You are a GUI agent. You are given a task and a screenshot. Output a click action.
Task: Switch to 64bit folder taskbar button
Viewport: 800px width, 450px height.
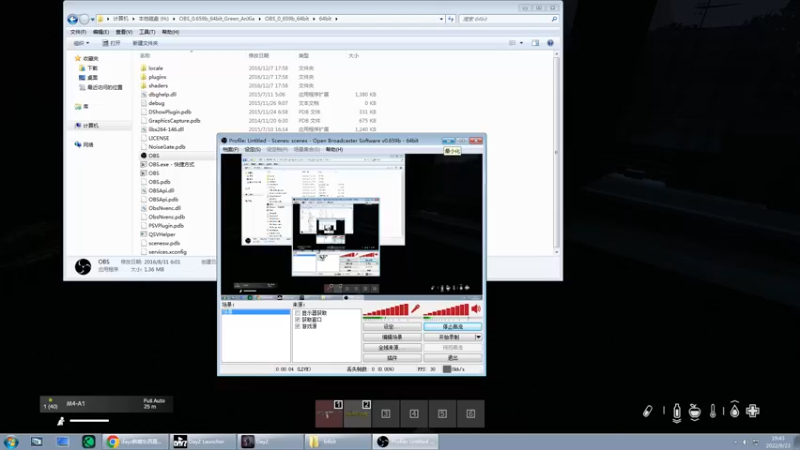[x=337, y=442]
